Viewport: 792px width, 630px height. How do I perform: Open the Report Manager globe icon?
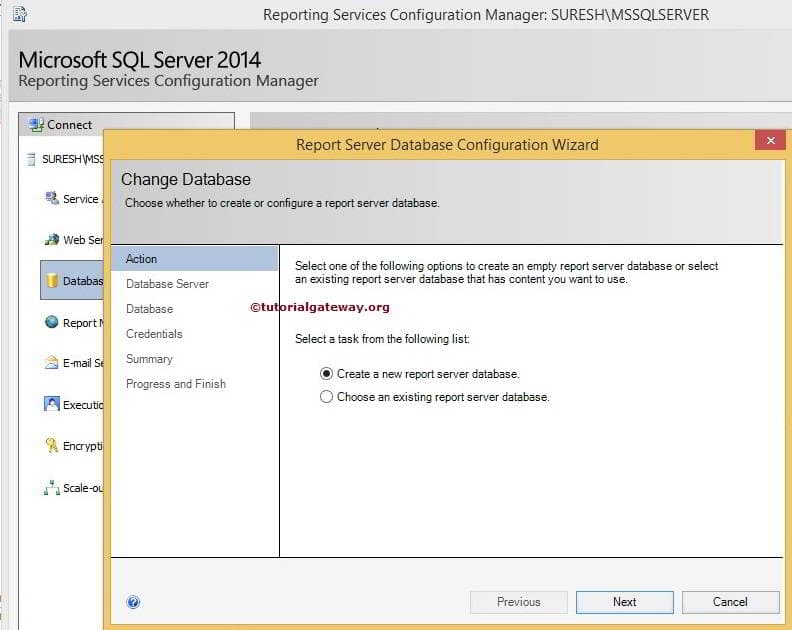[x=52, y=322]
